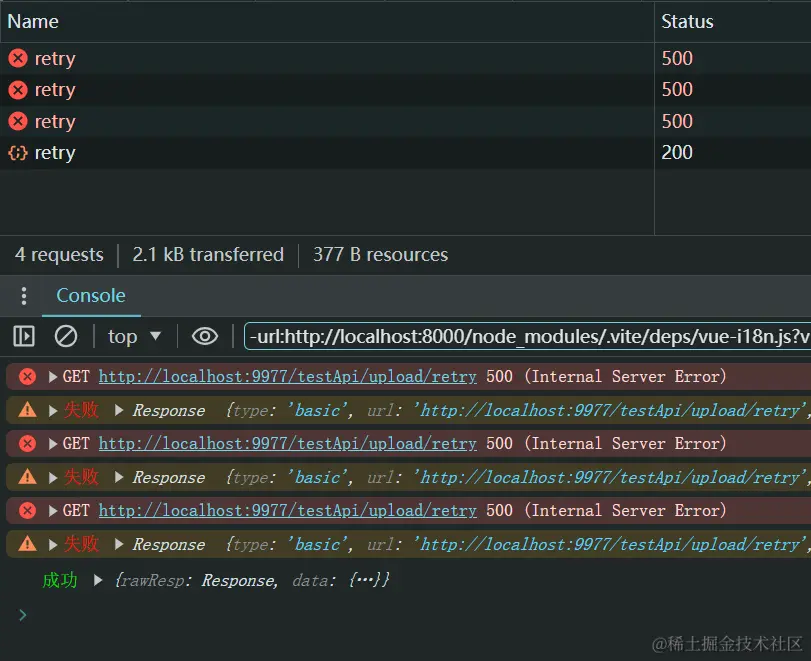Image resolution: width=811 pixels, height=661 pixels.
Task: Click the error icon of third retry request
Action: pos(18,121)
